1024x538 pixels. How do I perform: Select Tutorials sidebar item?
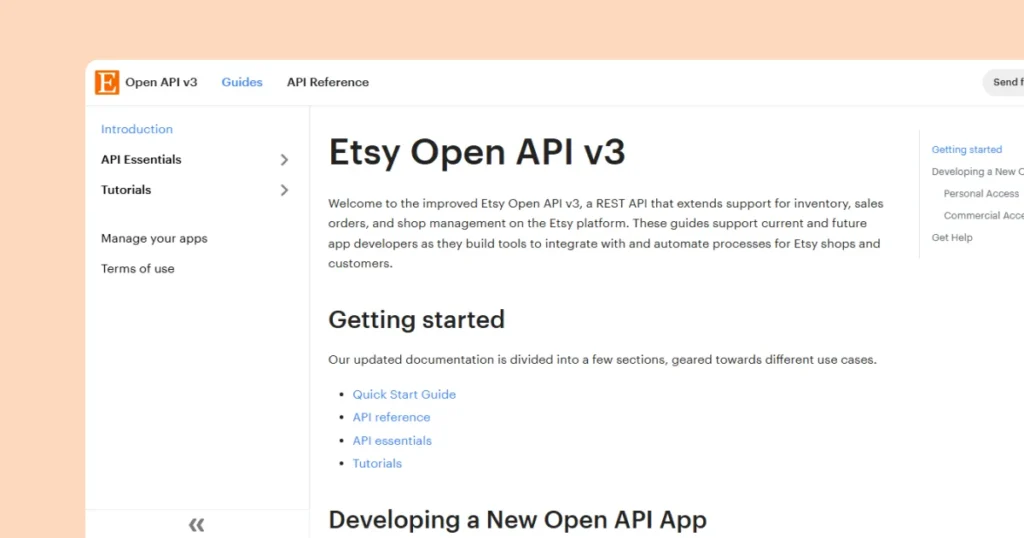tap(126, 190)
